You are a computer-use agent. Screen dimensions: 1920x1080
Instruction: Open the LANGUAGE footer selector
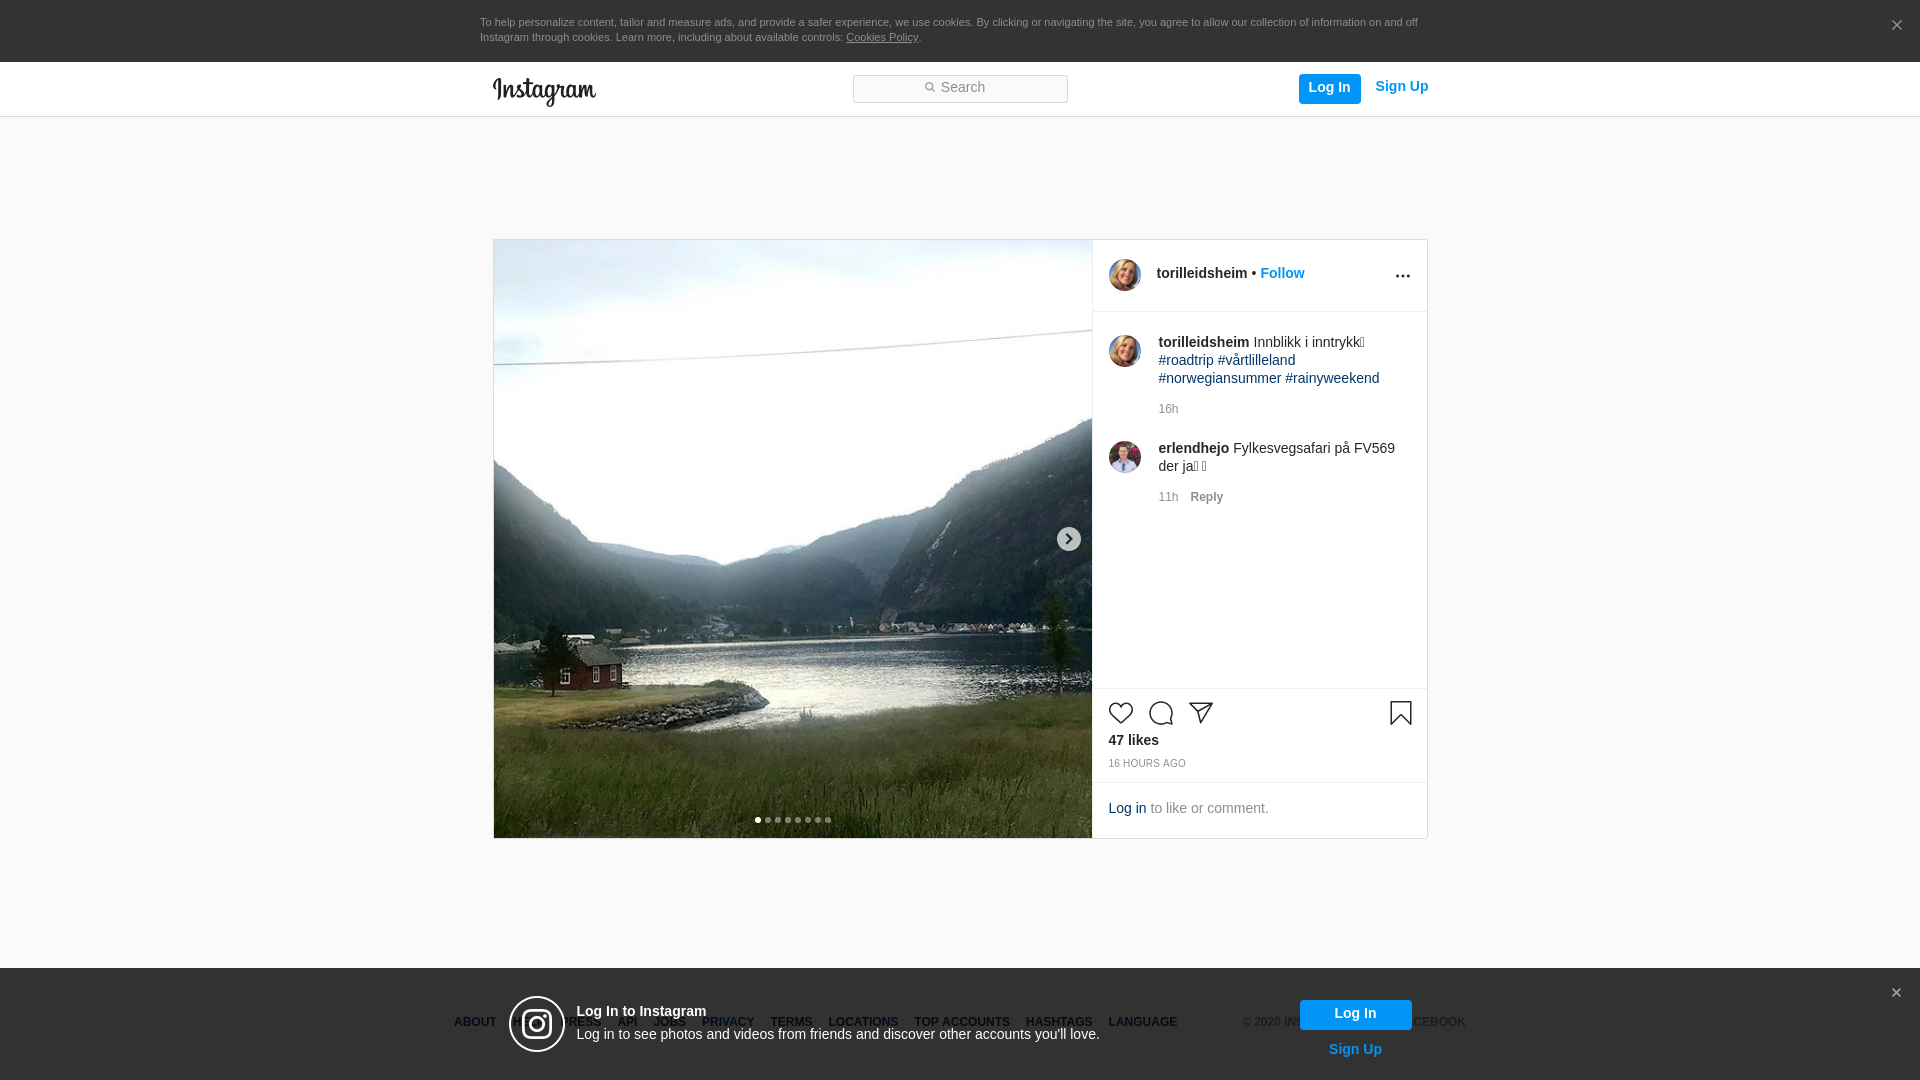(1143, 1022)
